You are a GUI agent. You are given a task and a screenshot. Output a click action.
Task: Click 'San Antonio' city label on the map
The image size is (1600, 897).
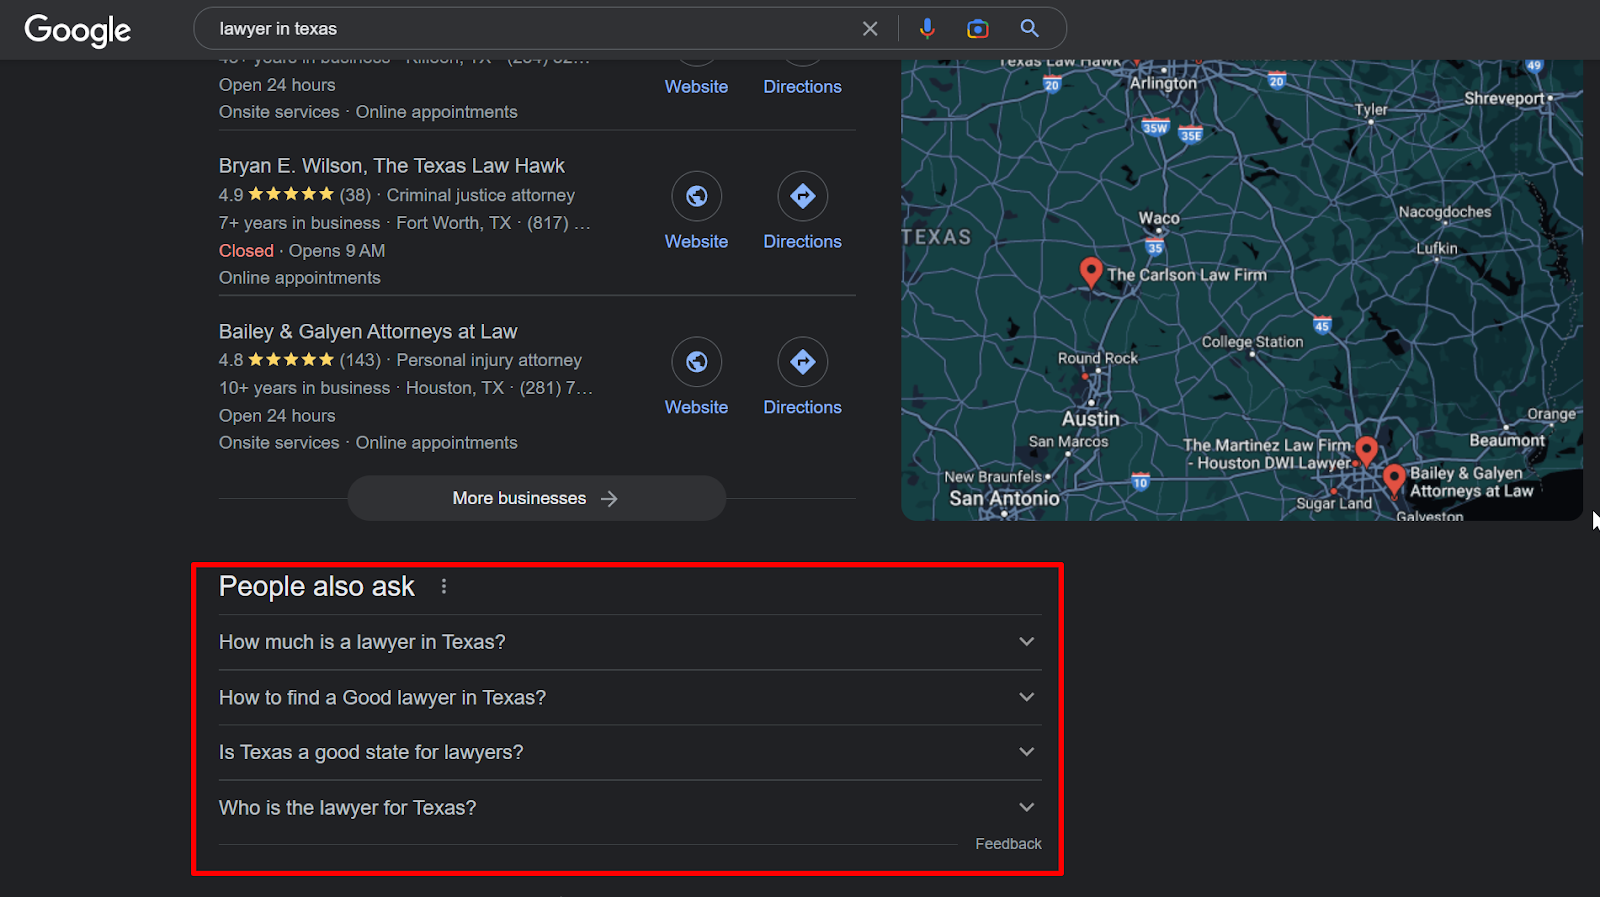coord(1004,498)
